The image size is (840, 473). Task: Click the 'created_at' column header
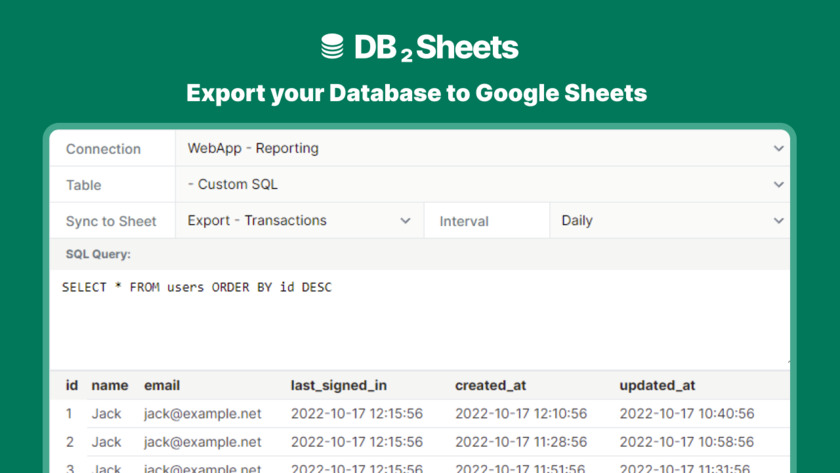[x=491, y=386]
